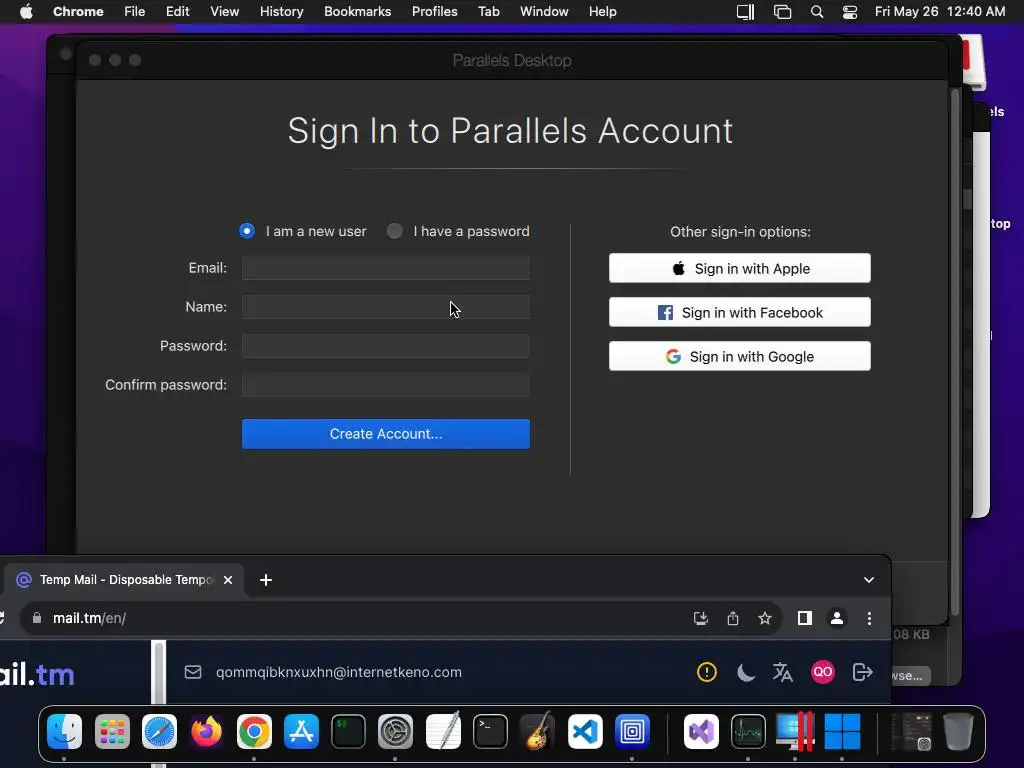This screenshot has height=768, width=1024.
Task: Click the sidebar display icon in menu bar
Action: click(x=745, y=12)
